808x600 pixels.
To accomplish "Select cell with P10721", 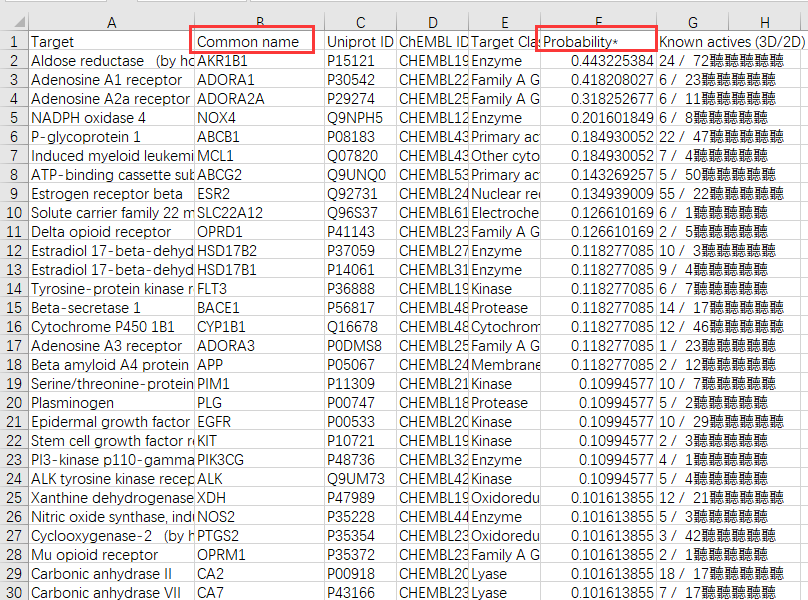I will pos(360,441).
